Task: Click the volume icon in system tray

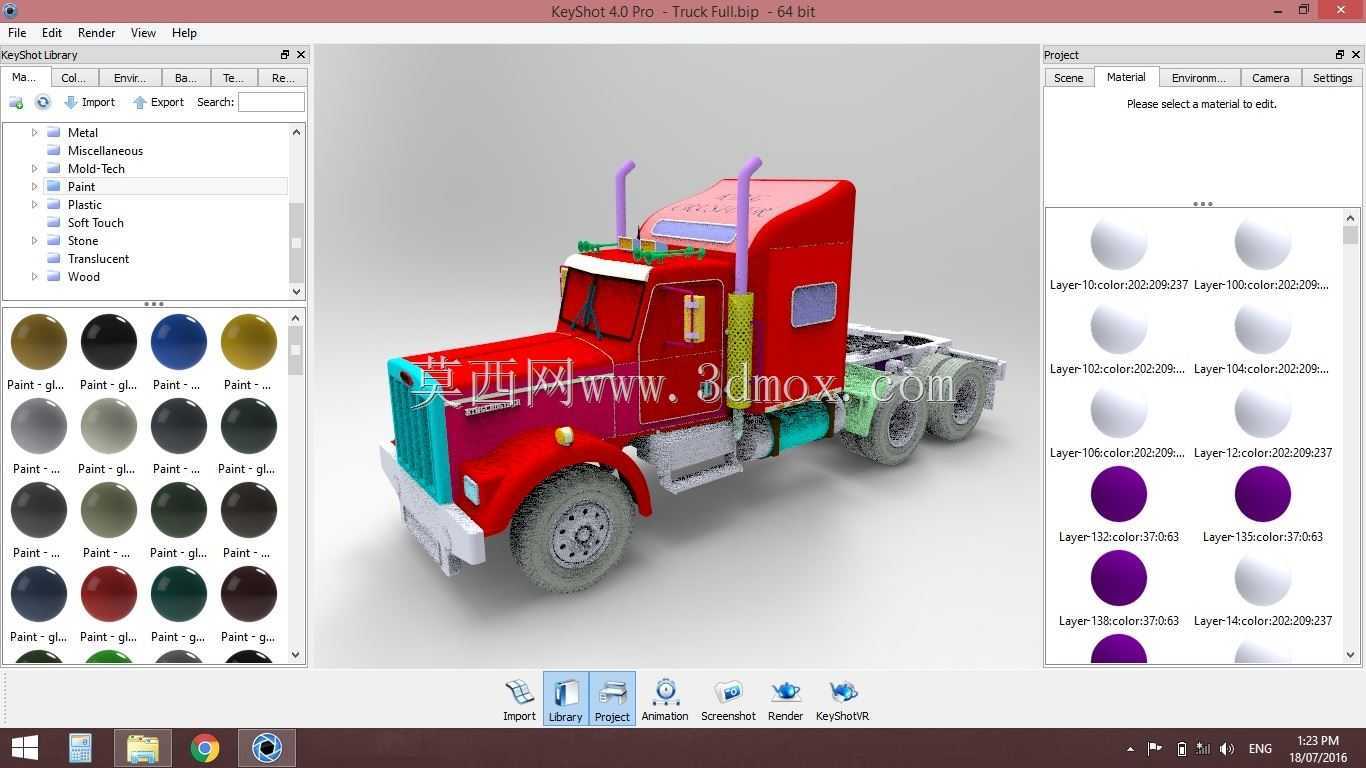Action: coord(1227,749)
